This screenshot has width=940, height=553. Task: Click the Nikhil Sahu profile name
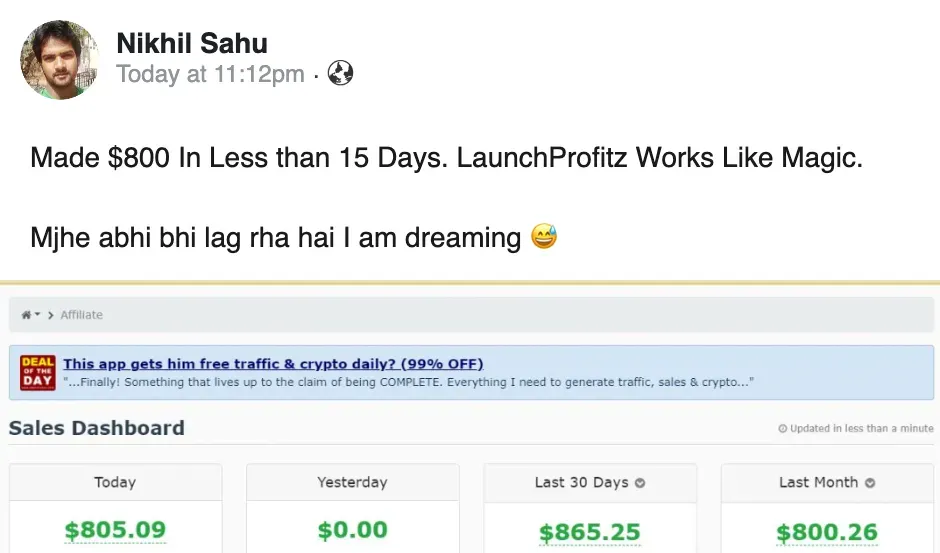coord(192,43)
